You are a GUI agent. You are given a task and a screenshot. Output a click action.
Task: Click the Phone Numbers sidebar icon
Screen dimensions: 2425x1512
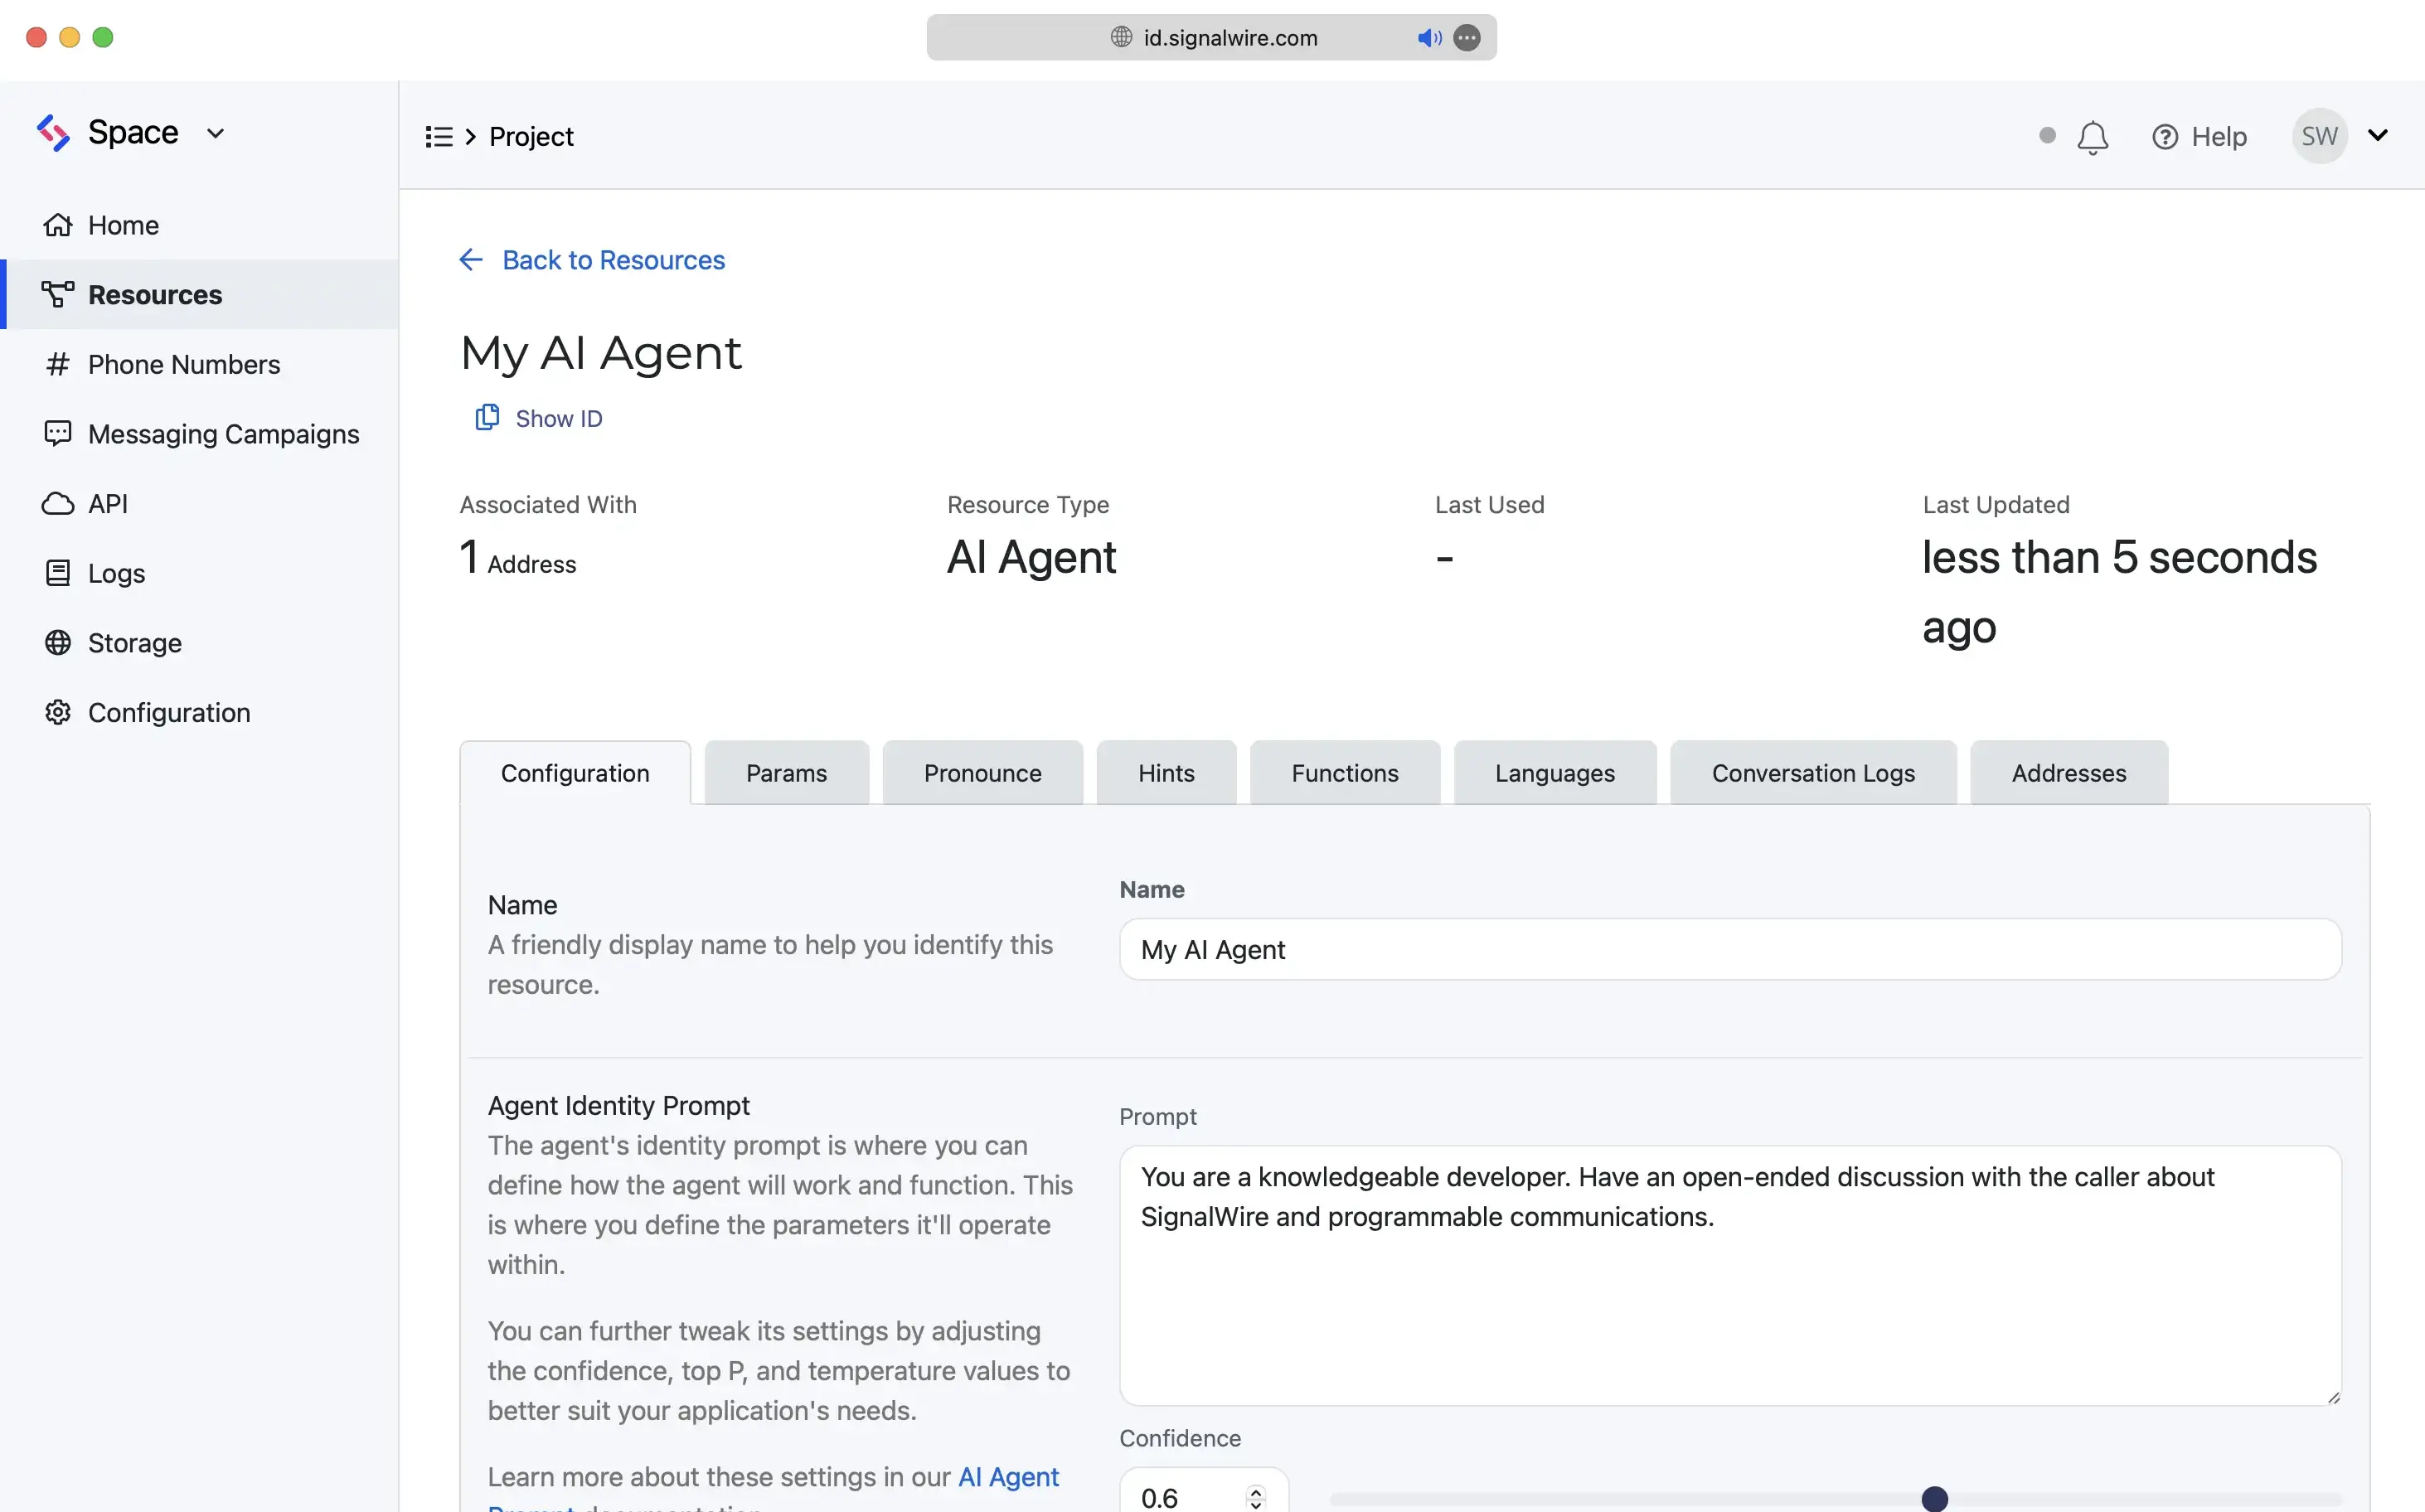(59, 364)
